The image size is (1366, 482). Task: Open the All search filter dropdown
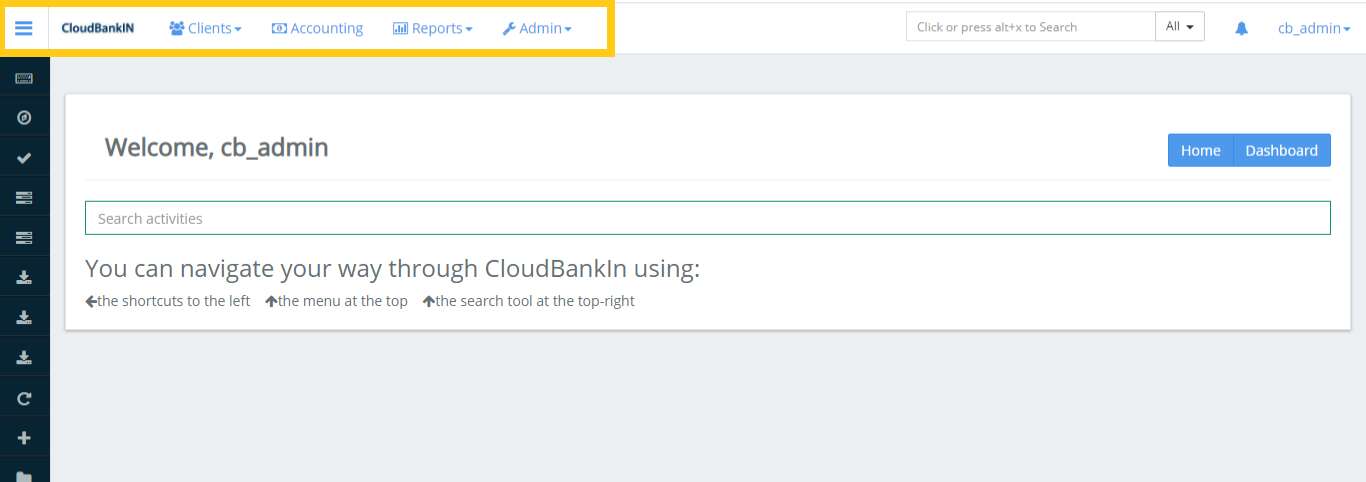(x=1179, y=27)
